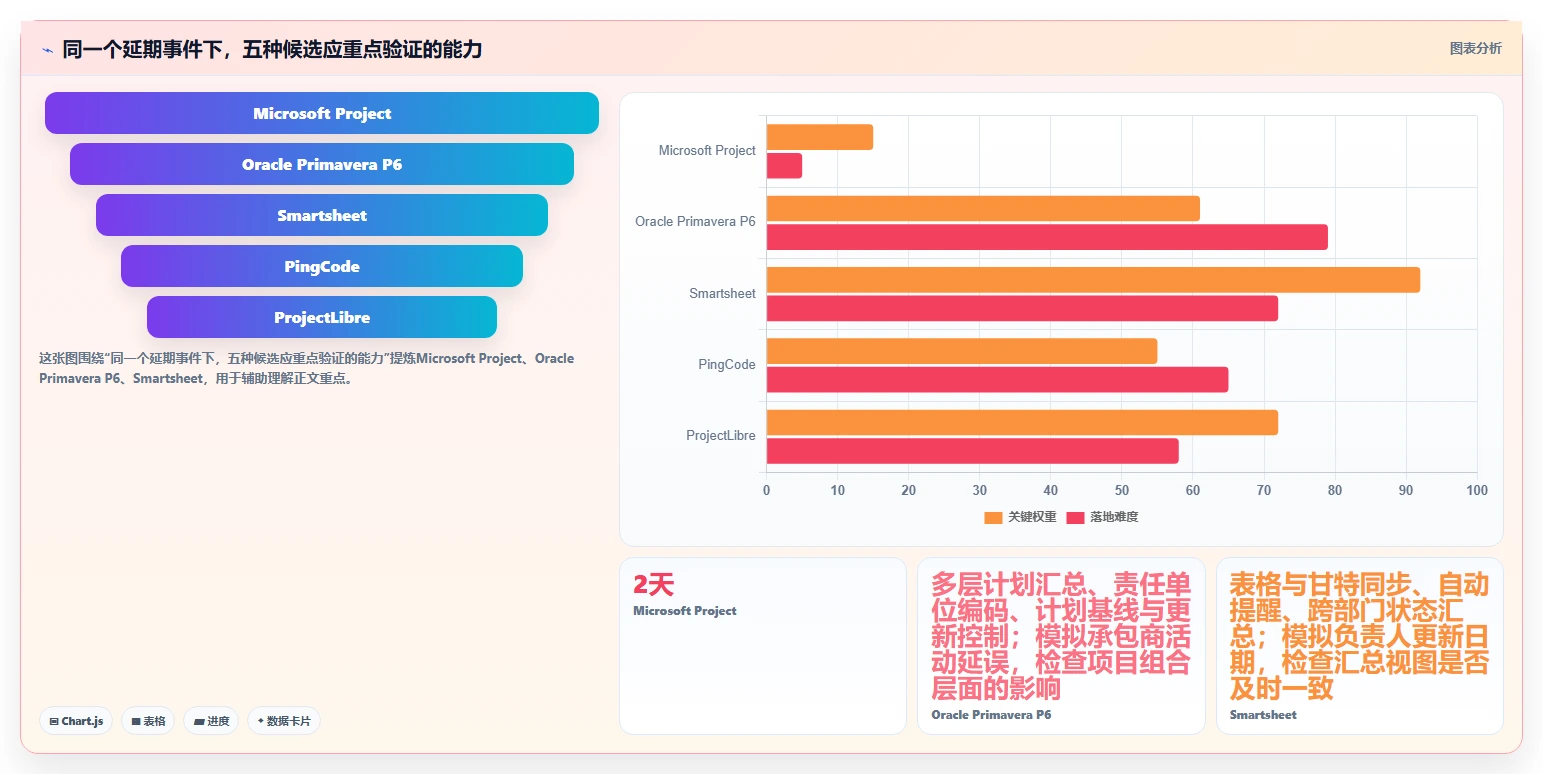Click the orange ProjectLibre bar

1022,422
